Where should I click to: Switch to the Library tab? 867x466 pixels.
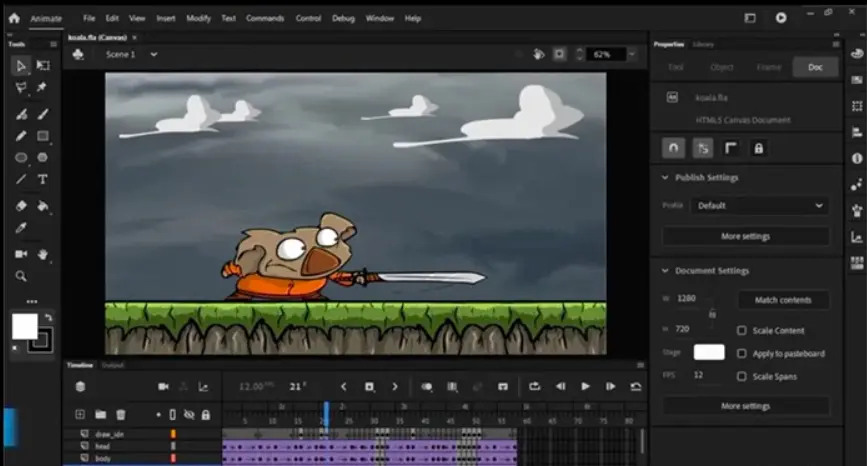pyautogui.click(x=703, y=44)
